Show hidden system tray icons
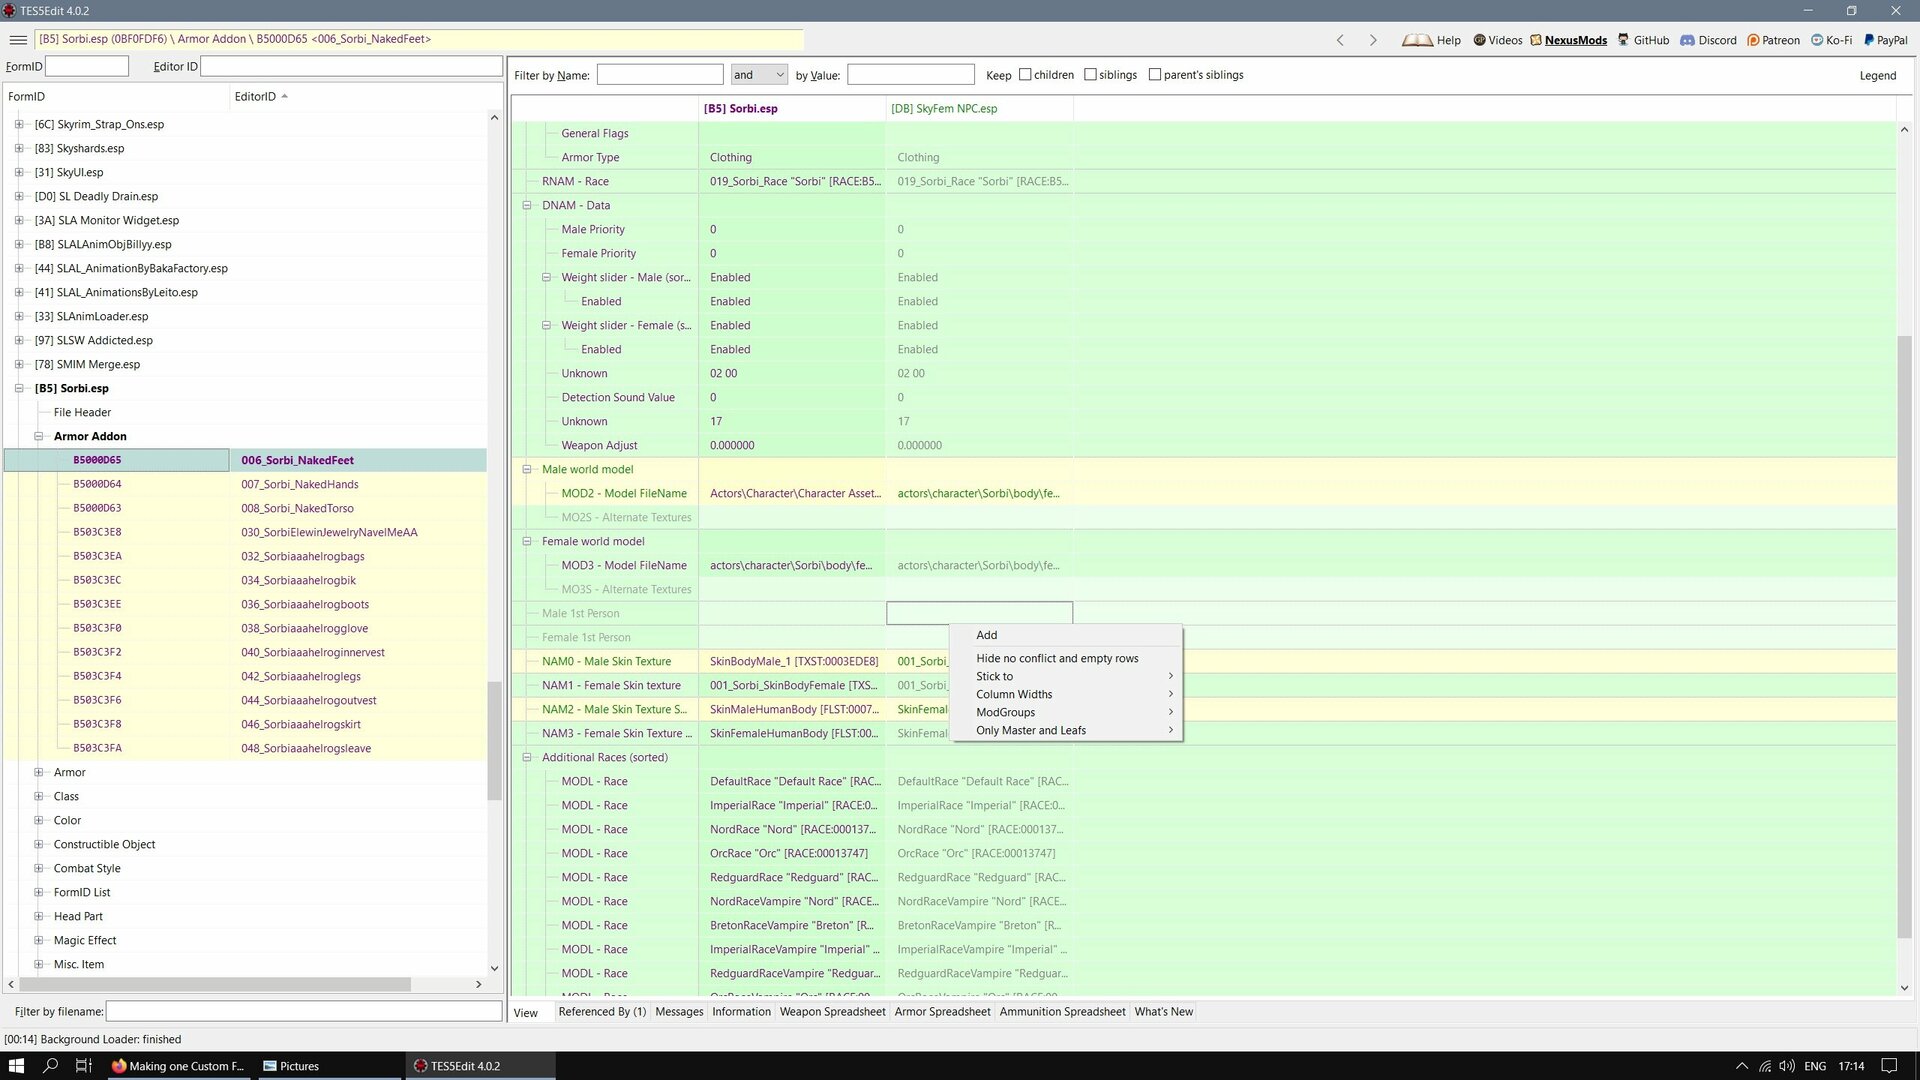This screenshot has width=1920, height=1080. [1741, 1066]
